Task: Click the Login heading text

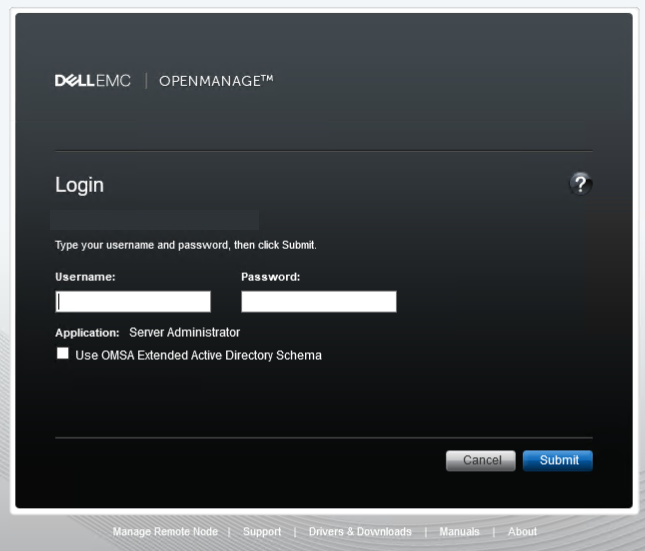Action: [x=79, y=185]
